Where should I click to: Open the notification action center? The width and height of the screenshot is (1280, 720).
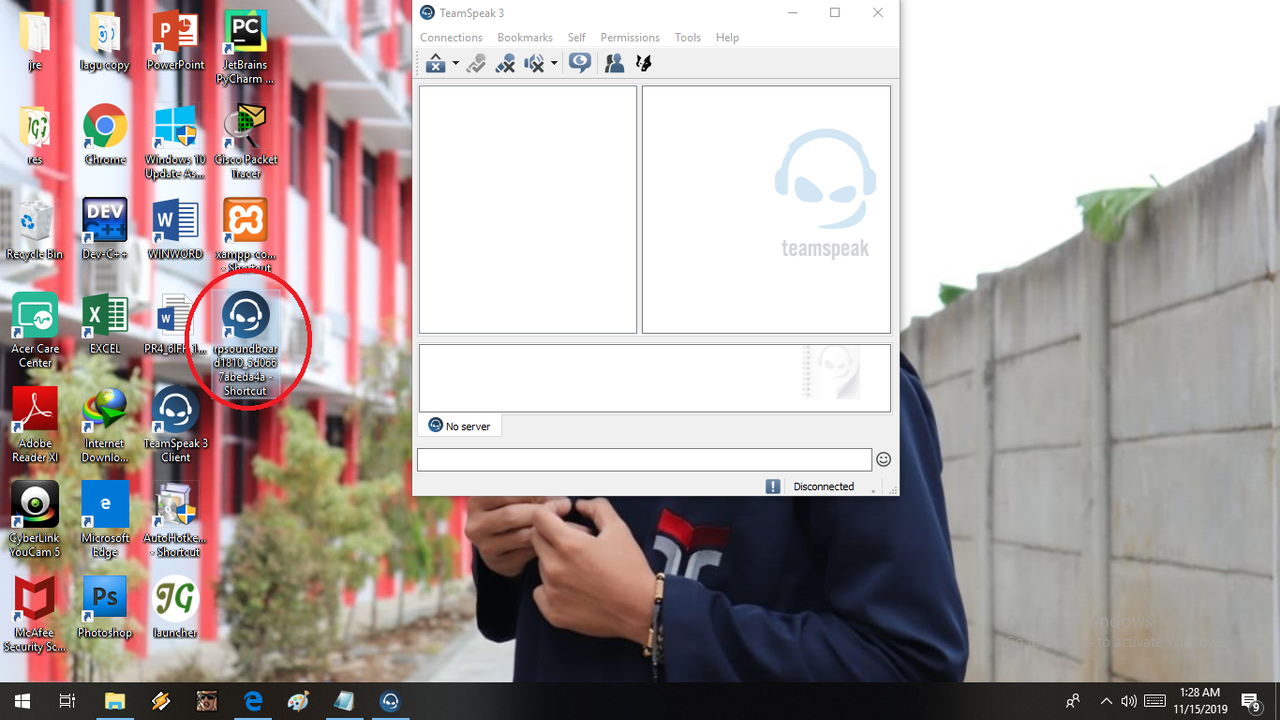click(x=1250, y=701)
